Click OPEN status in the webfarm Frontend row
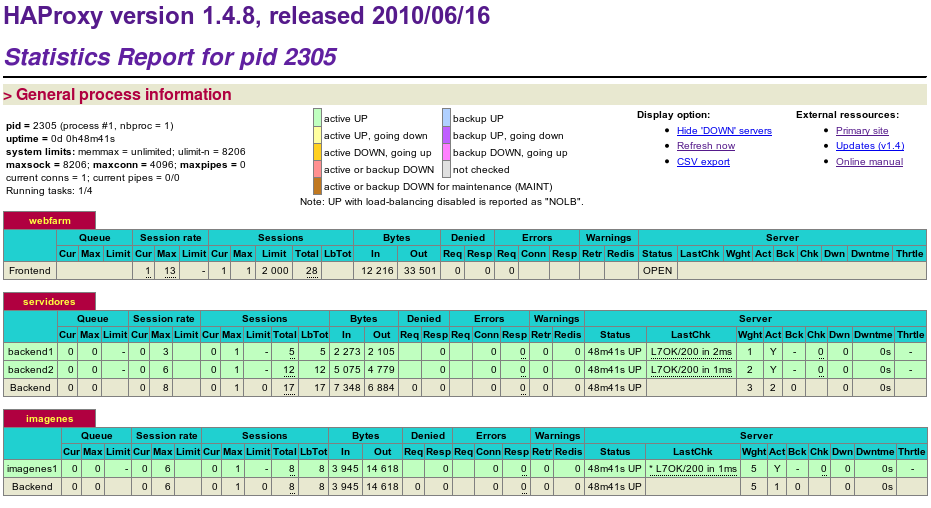Screen dimensions: 931x508 [657, 271]
